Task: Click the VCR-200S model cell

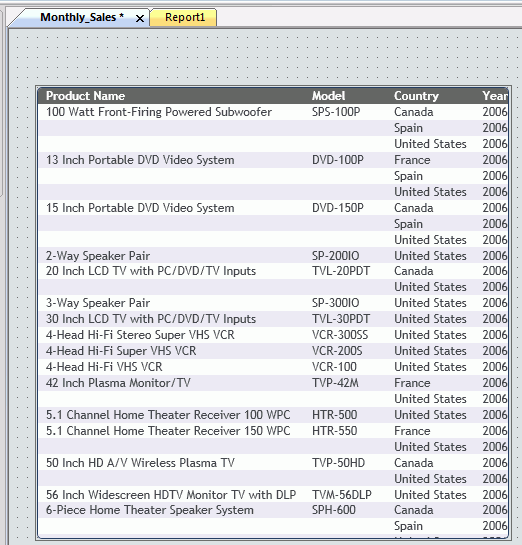Action: pos(337,351)
